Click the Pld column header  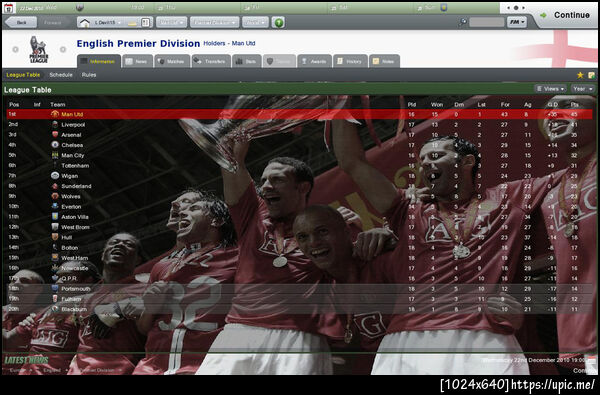tap(412, 104)
